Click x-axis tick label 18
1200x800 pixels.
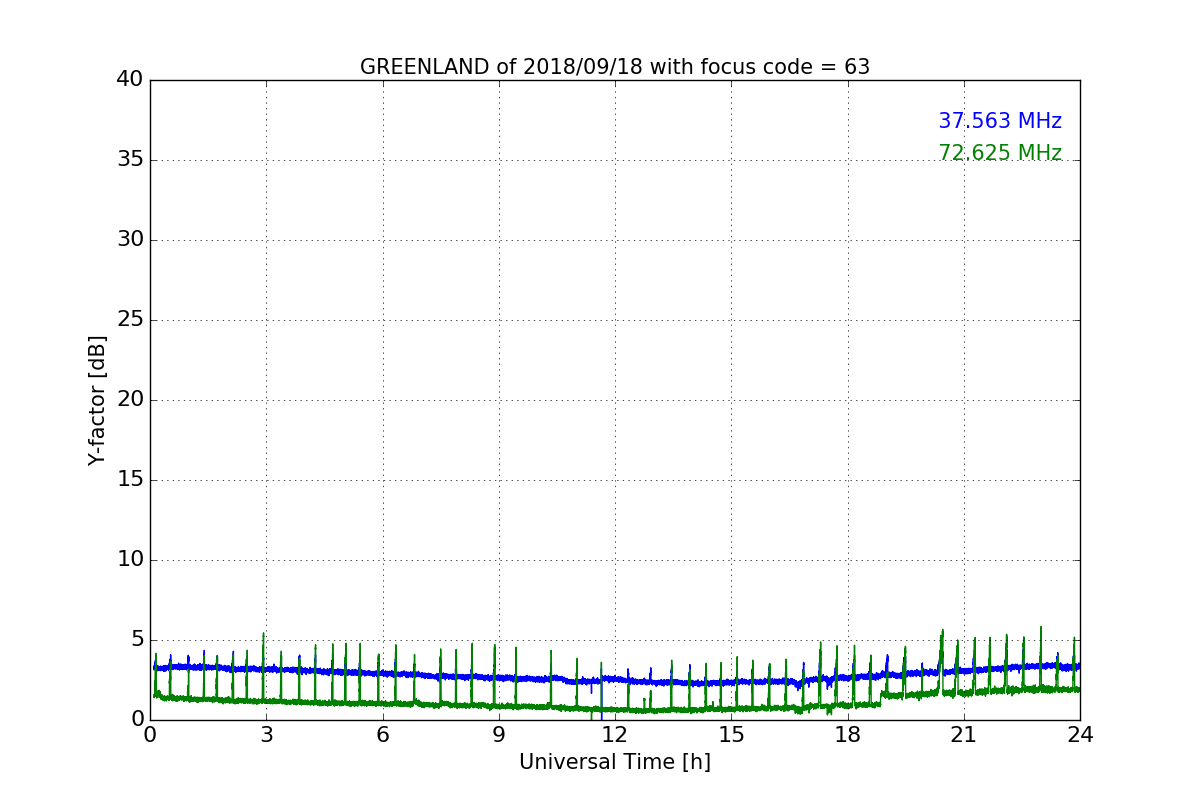pyautogui.click(x=848, y=735)
